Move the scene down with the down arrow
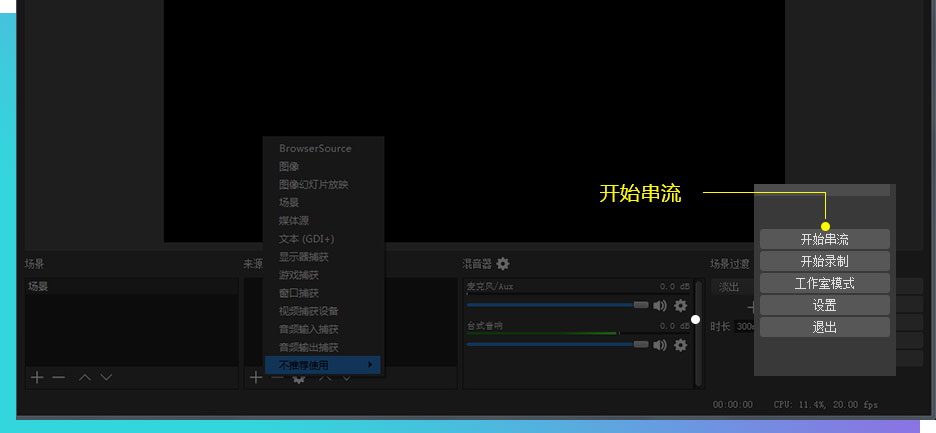The image size is (936, 433). point(106,377)
